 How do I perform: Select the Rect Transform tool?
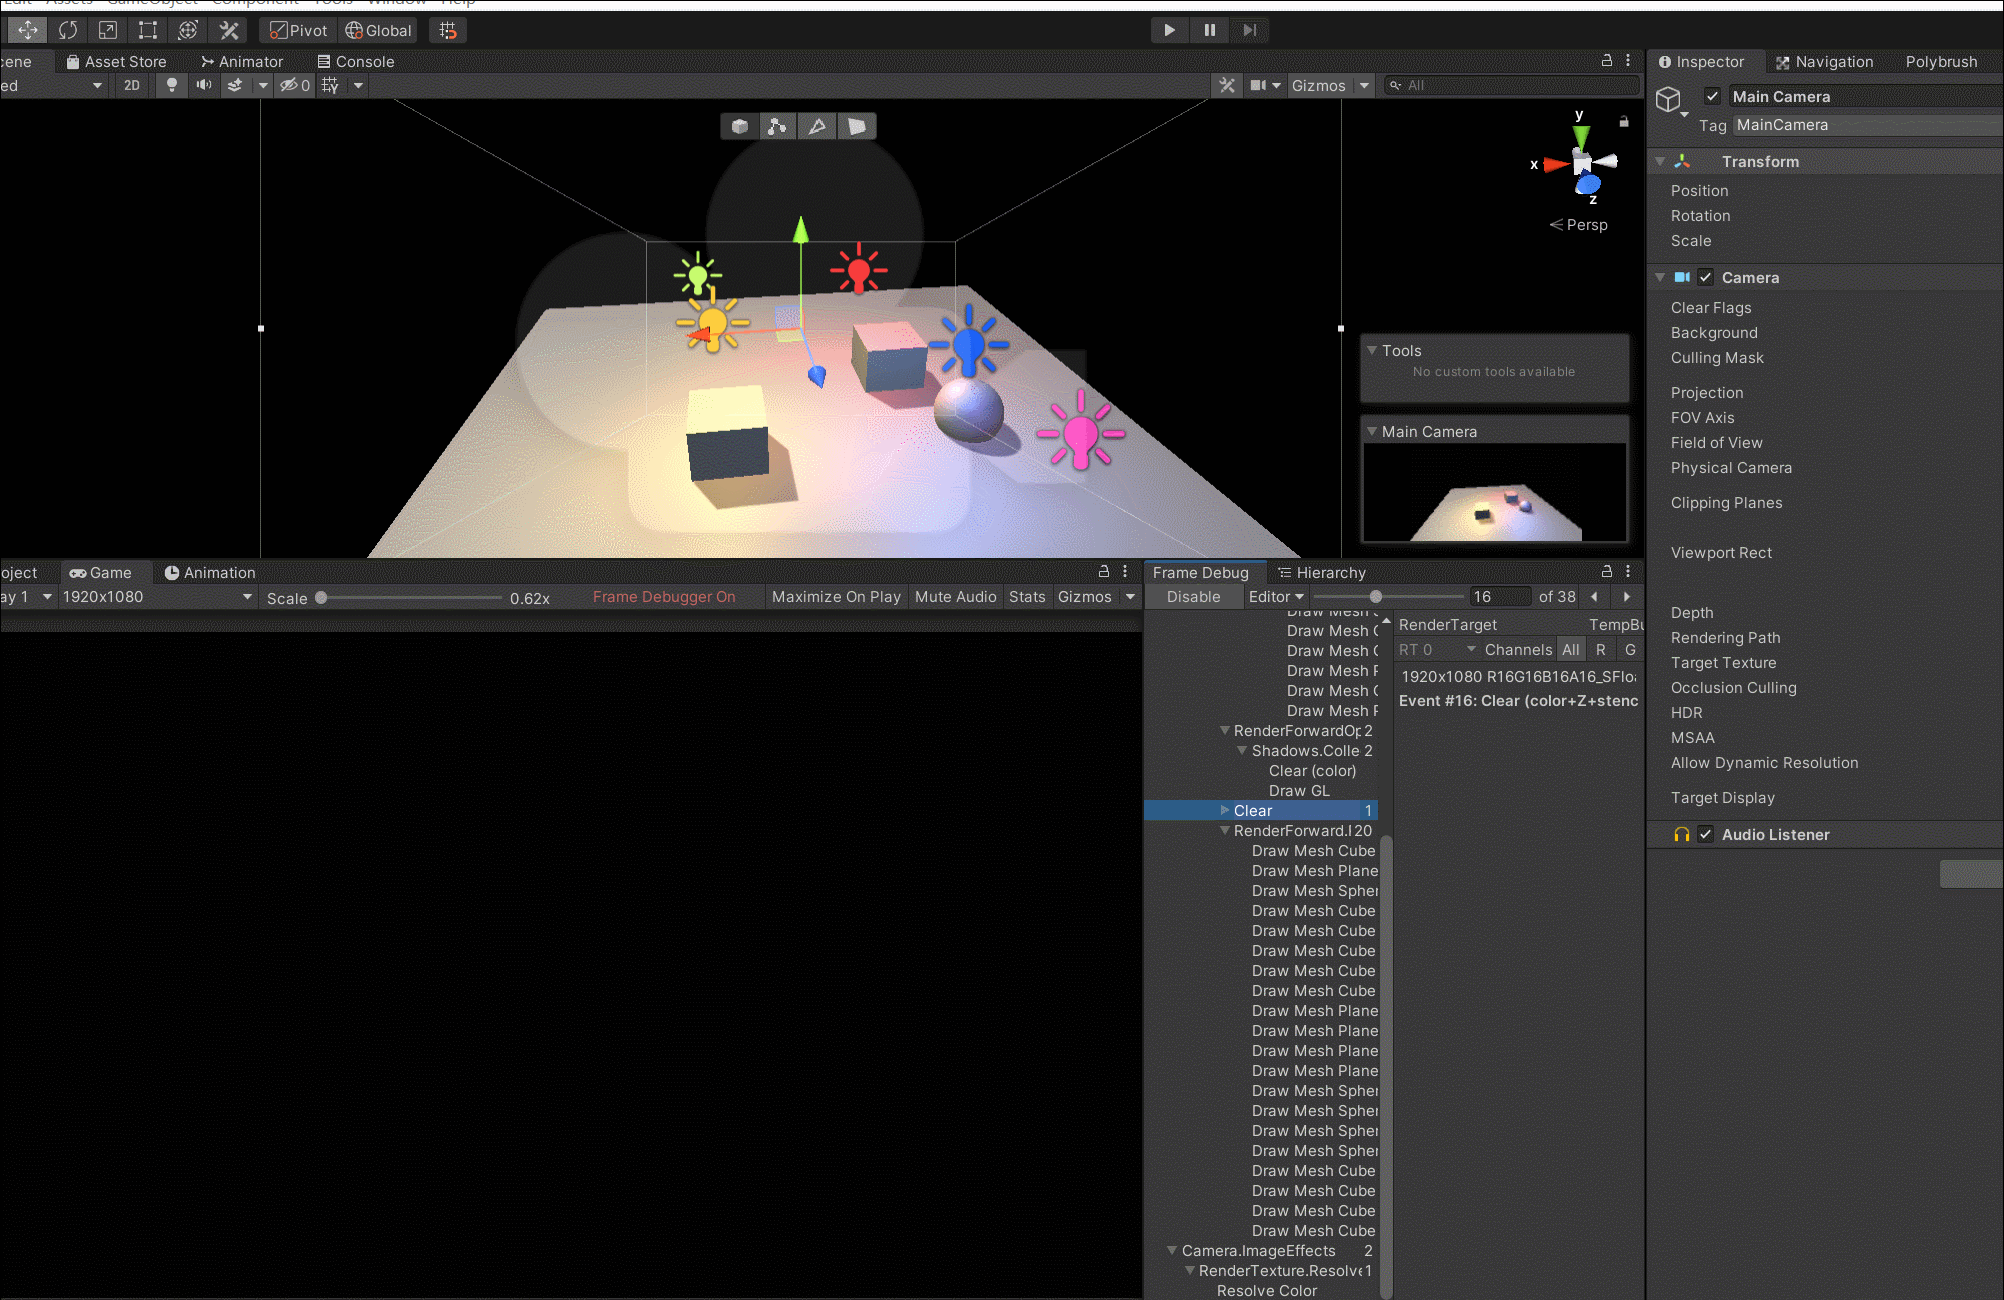tap(148, 30)
